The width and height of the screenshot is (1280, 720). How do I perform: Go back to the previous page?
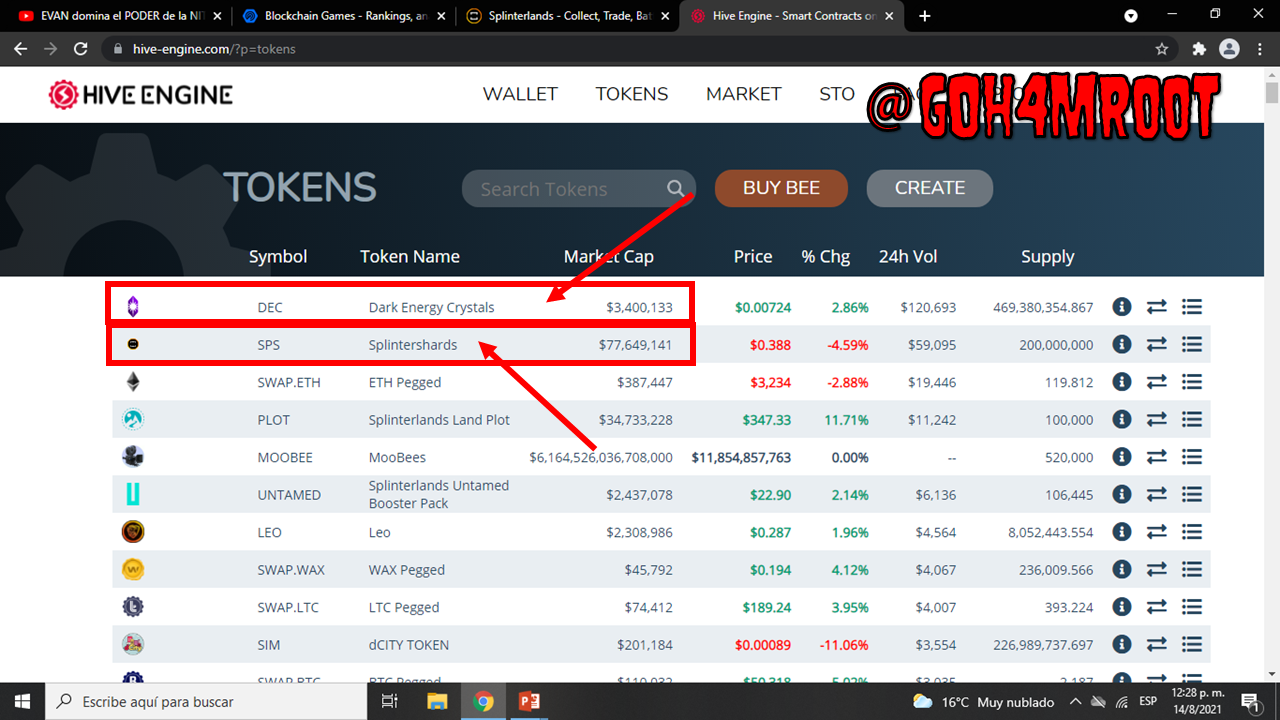pyautogui.click(x=21, y=49)
